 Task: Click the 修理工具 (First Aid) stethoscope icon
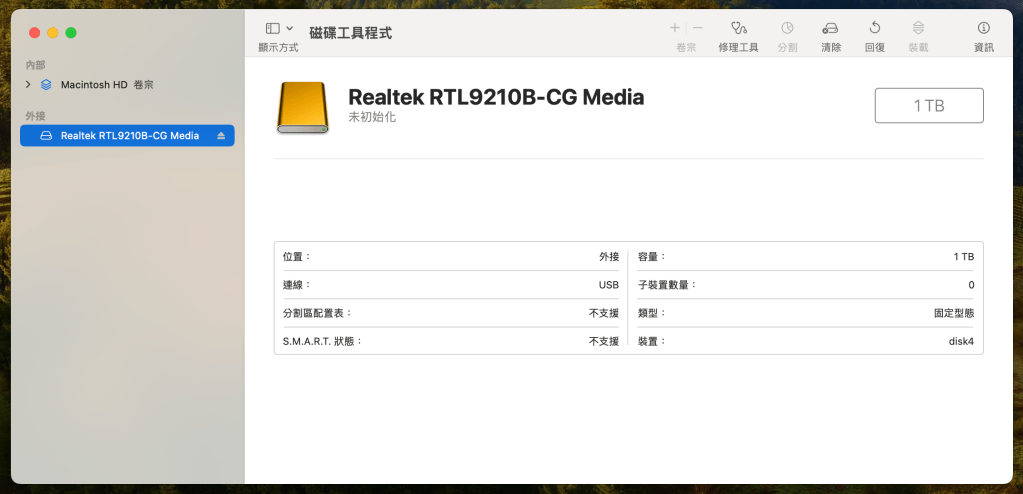pyautogui.click(x=738, y=28)
